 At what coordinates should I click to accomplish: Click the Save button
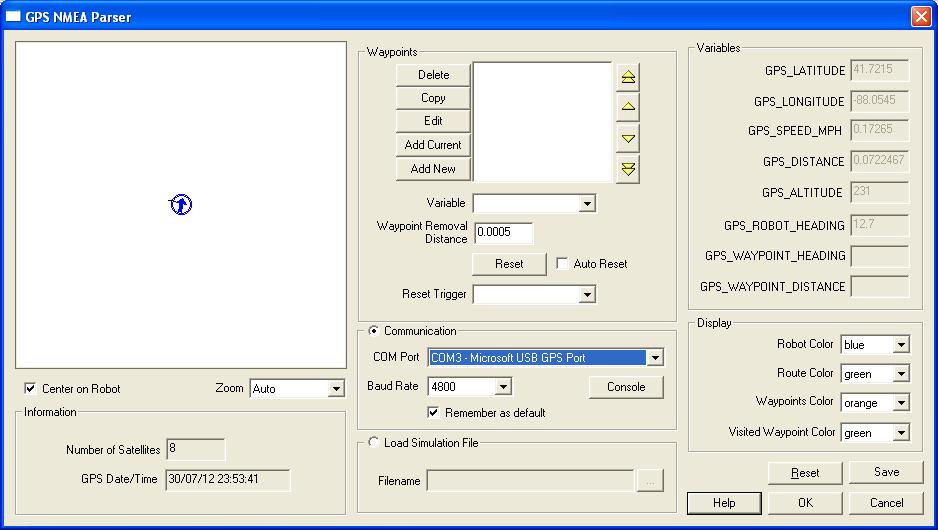[886, 472]
